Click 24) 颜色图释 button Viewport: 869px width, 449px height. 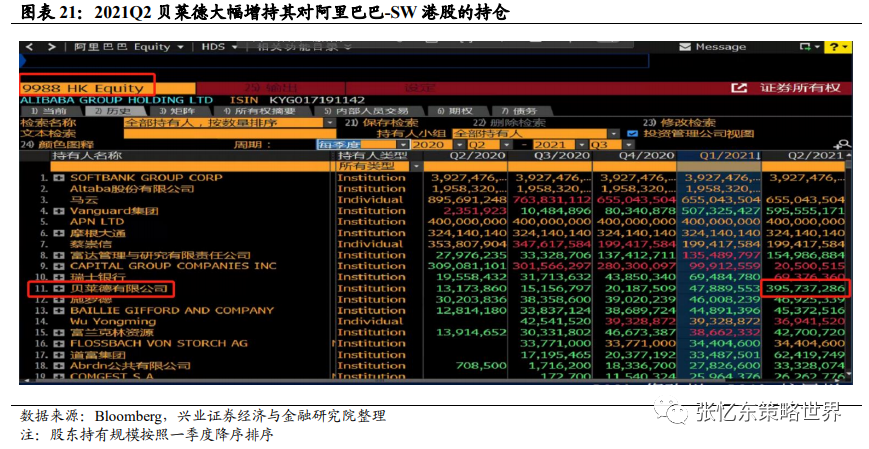pyautogui.click(x=58, y=145)
